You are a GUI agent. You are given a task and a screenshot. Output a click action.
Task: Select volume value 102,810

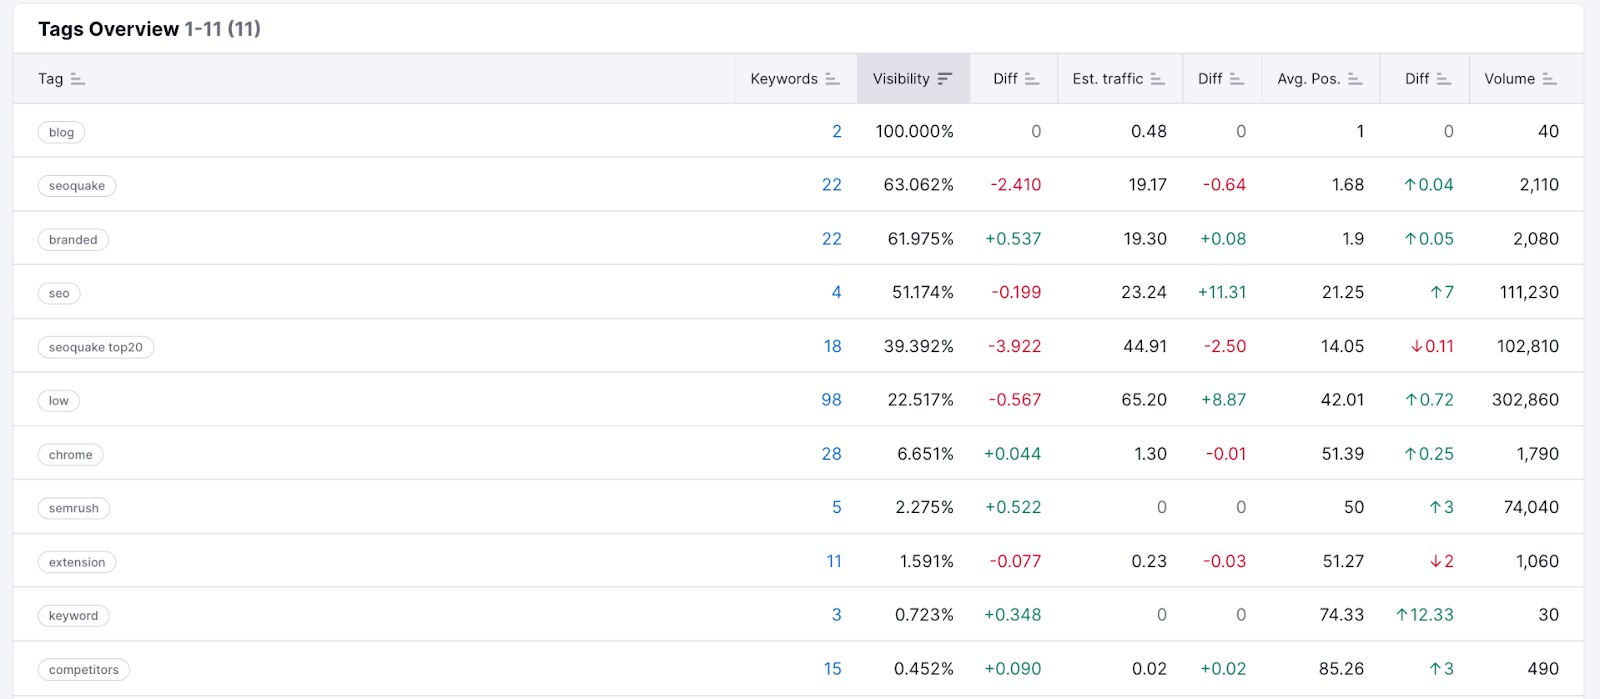[x=1528, y=346]
